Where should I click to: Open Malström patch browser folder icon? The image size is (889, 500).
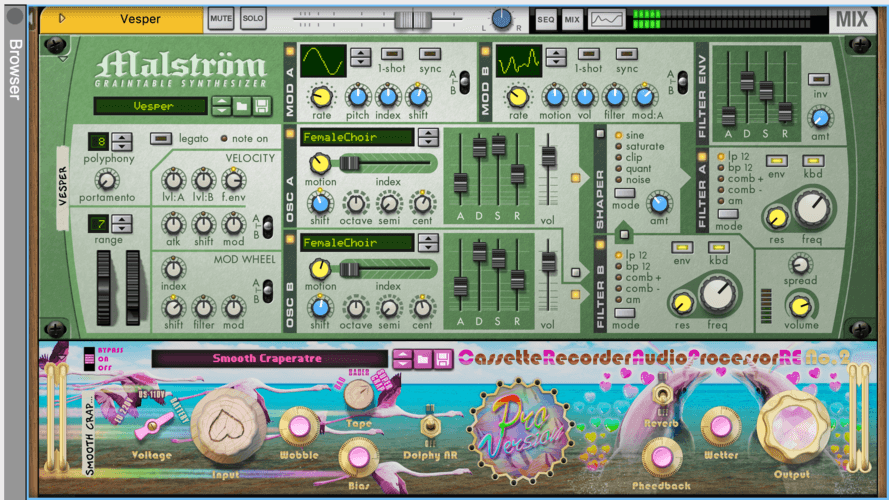(x=242, y=106)
